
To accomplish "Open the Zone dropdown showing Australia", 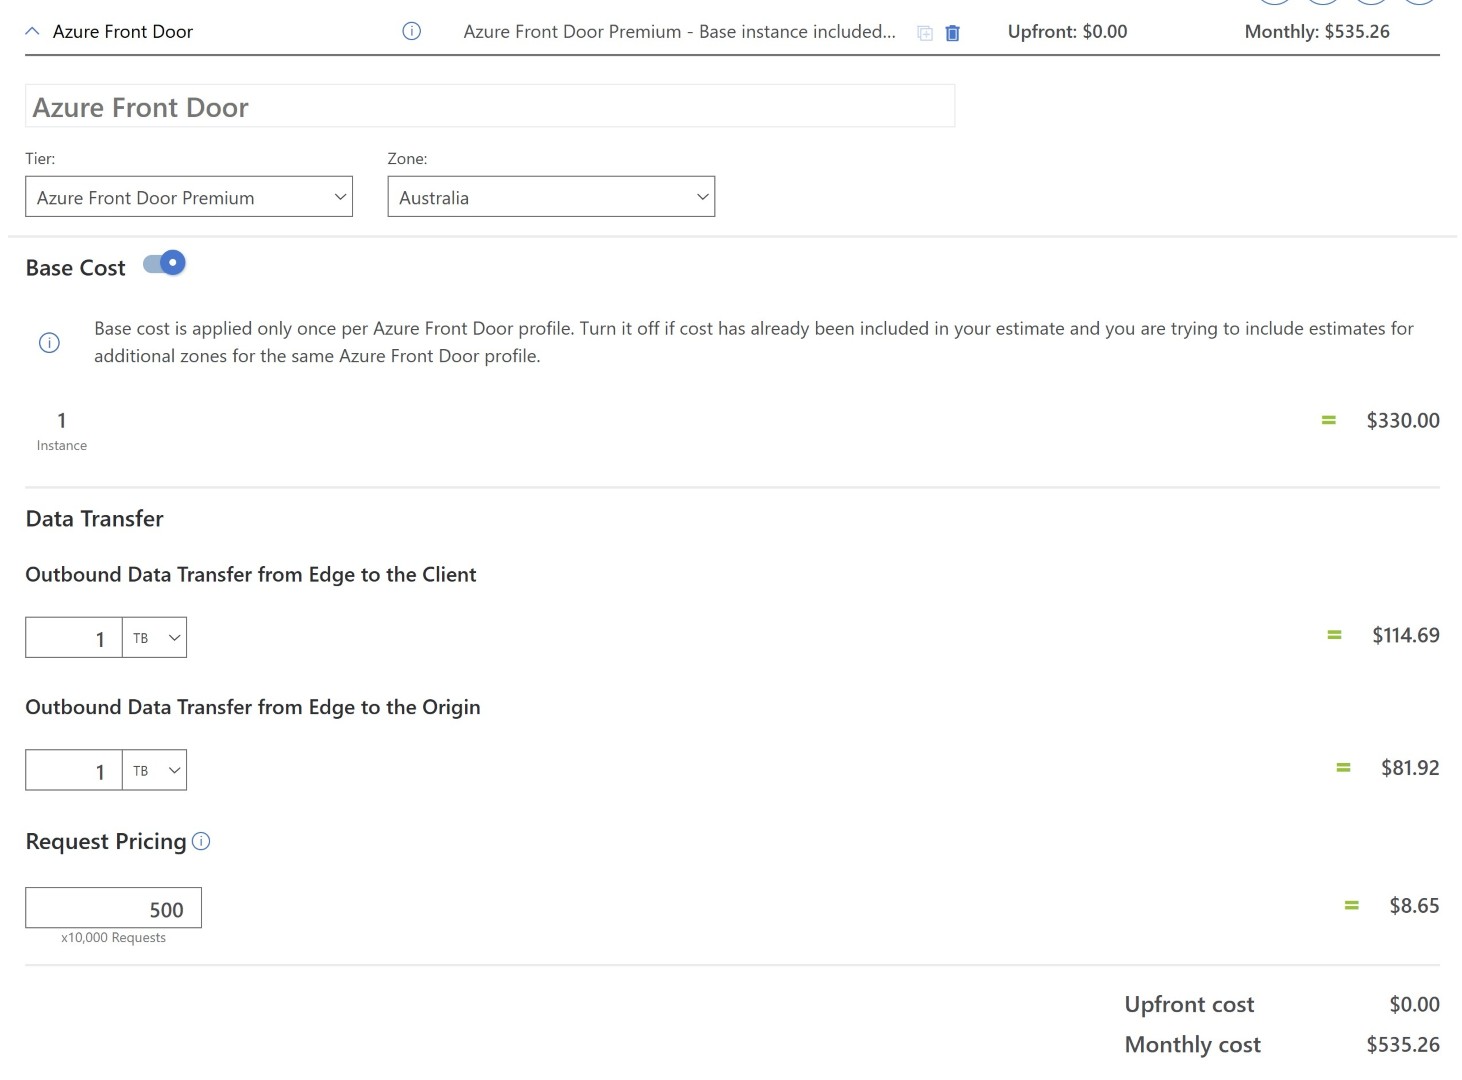I will pyautogui.click(x=551, y=197).
